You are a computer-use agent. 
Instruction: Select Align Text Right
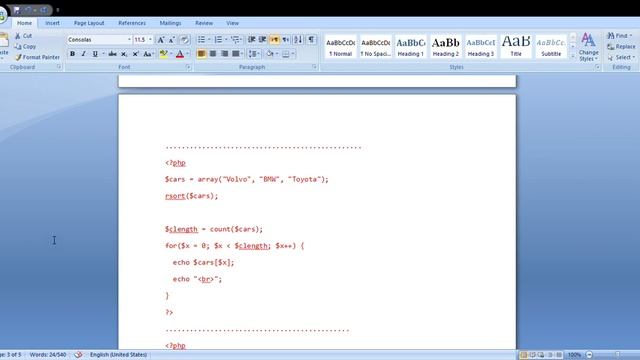[x=224, y=53]
